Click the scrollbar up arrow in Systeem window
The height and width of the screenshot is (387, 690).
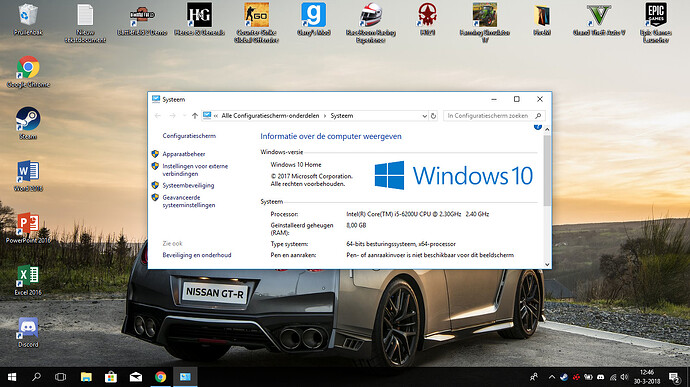547,129
